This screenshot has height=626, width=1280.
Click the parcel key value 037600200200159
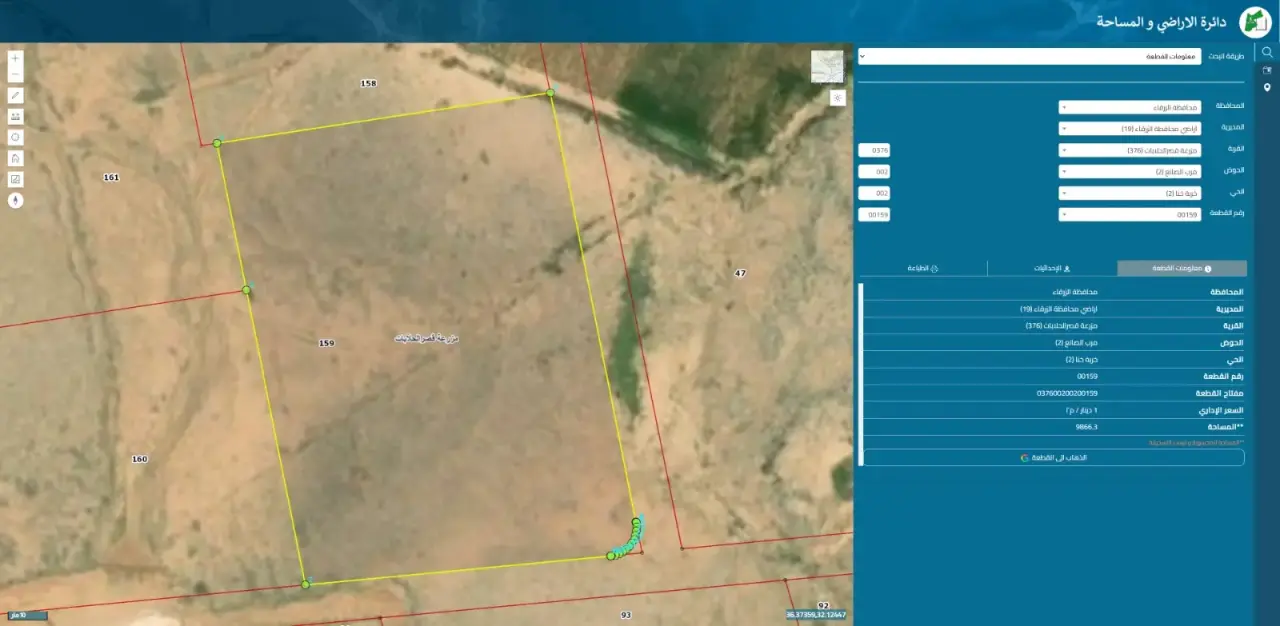(1067, 393)
